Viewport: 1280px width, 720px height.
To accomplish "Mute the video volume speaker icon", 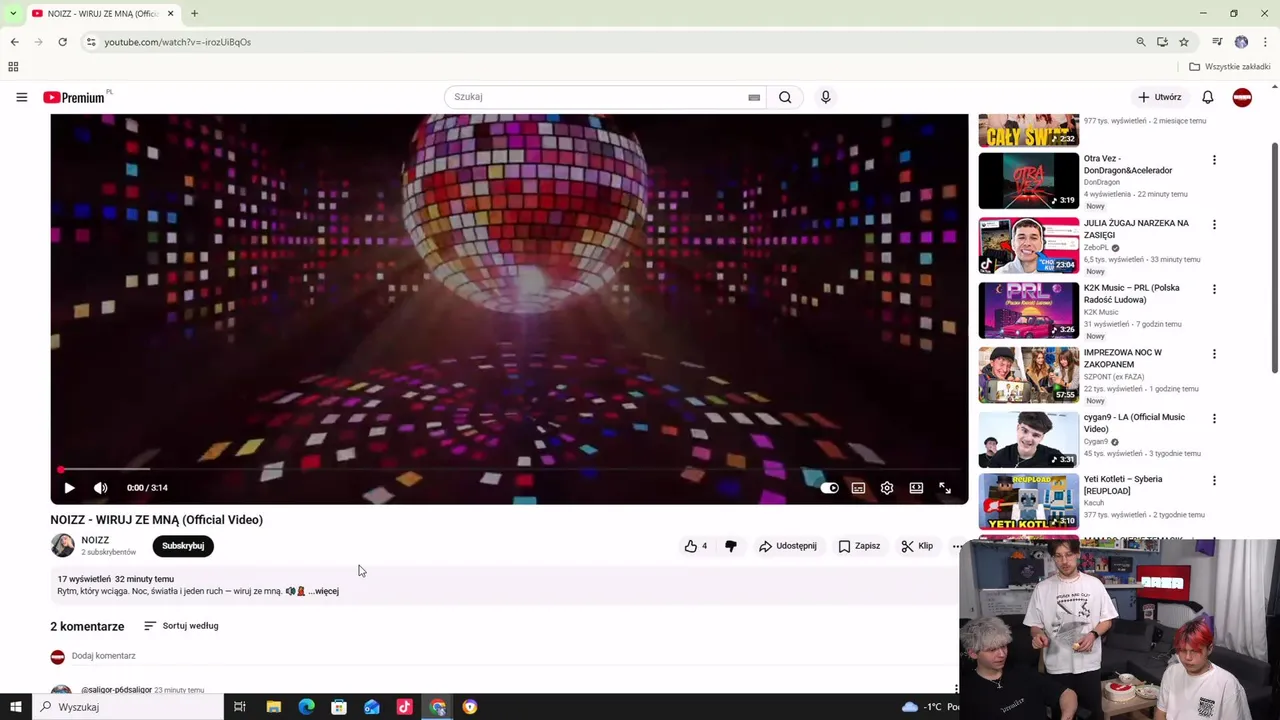I will click(100, 488).
